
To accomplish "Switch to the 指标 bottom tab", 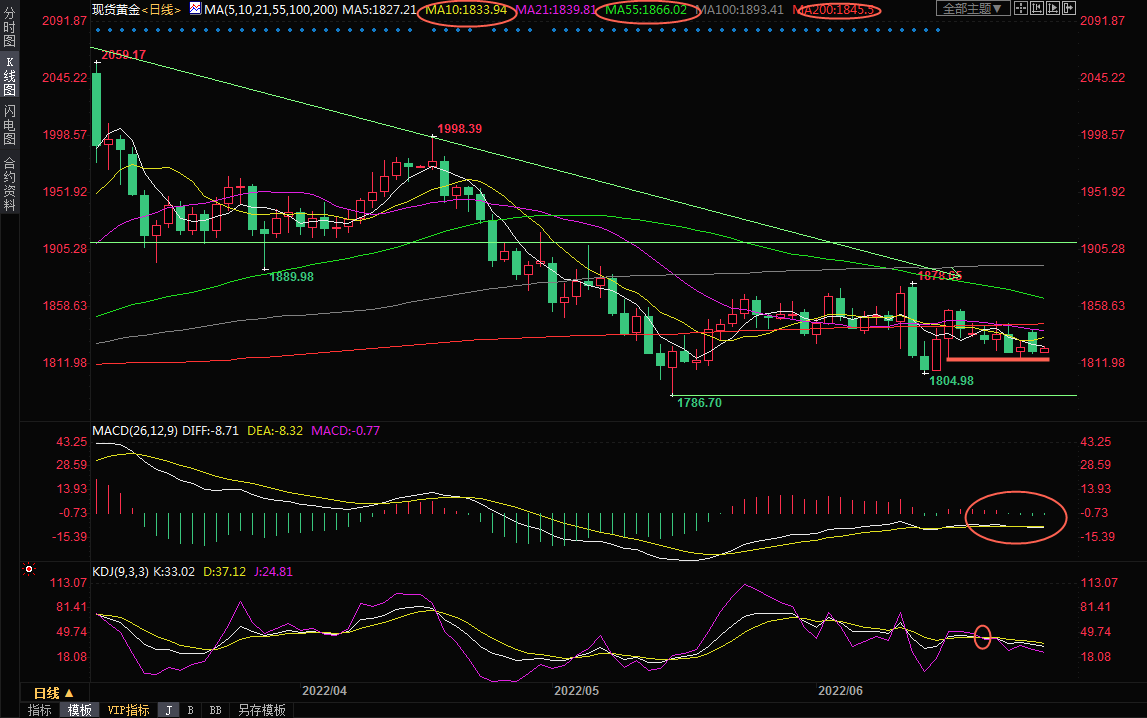I will point(40,710).
